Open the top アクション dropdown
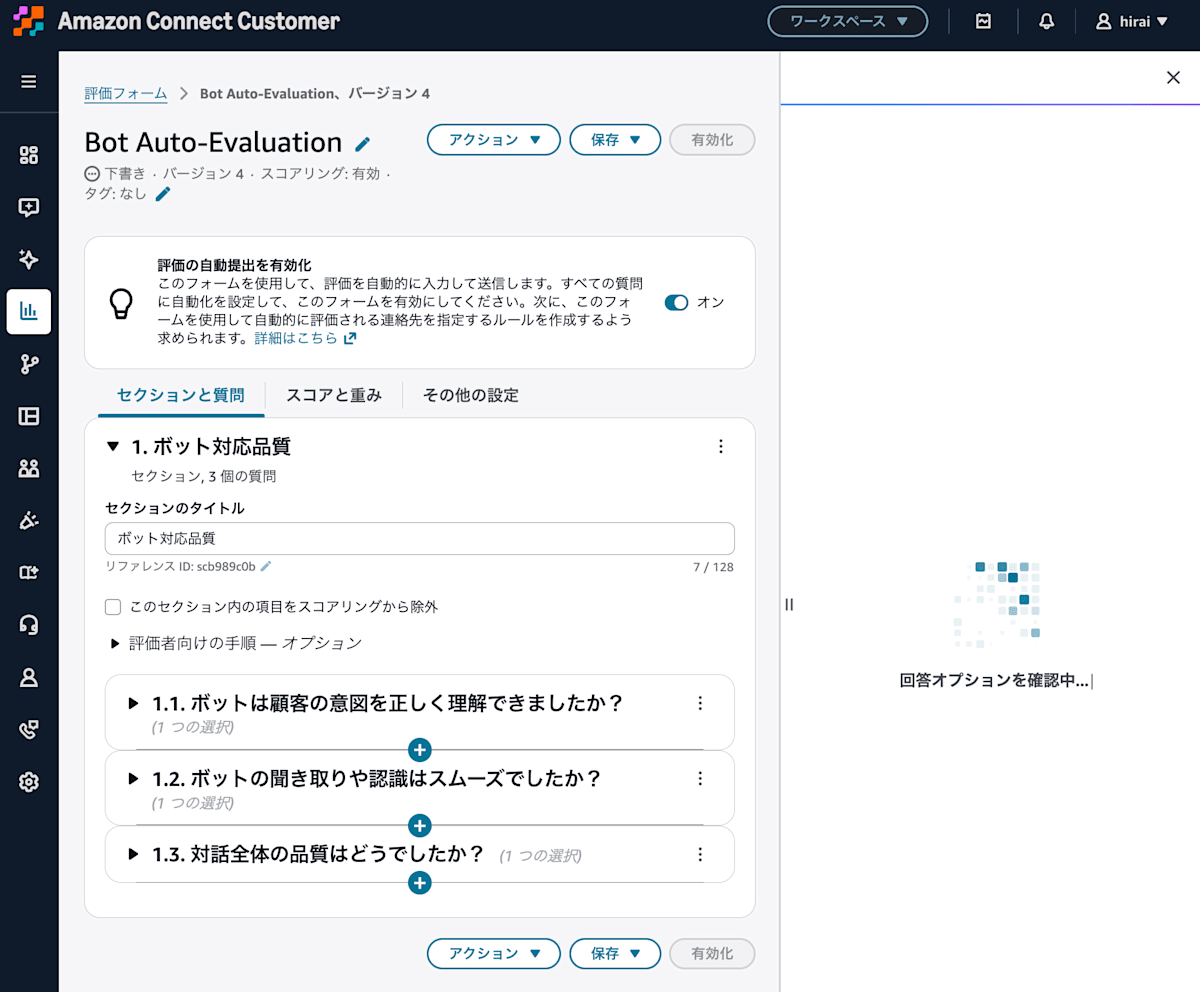The height and width of the screenshot is (992, 1200). coord(494,140)
